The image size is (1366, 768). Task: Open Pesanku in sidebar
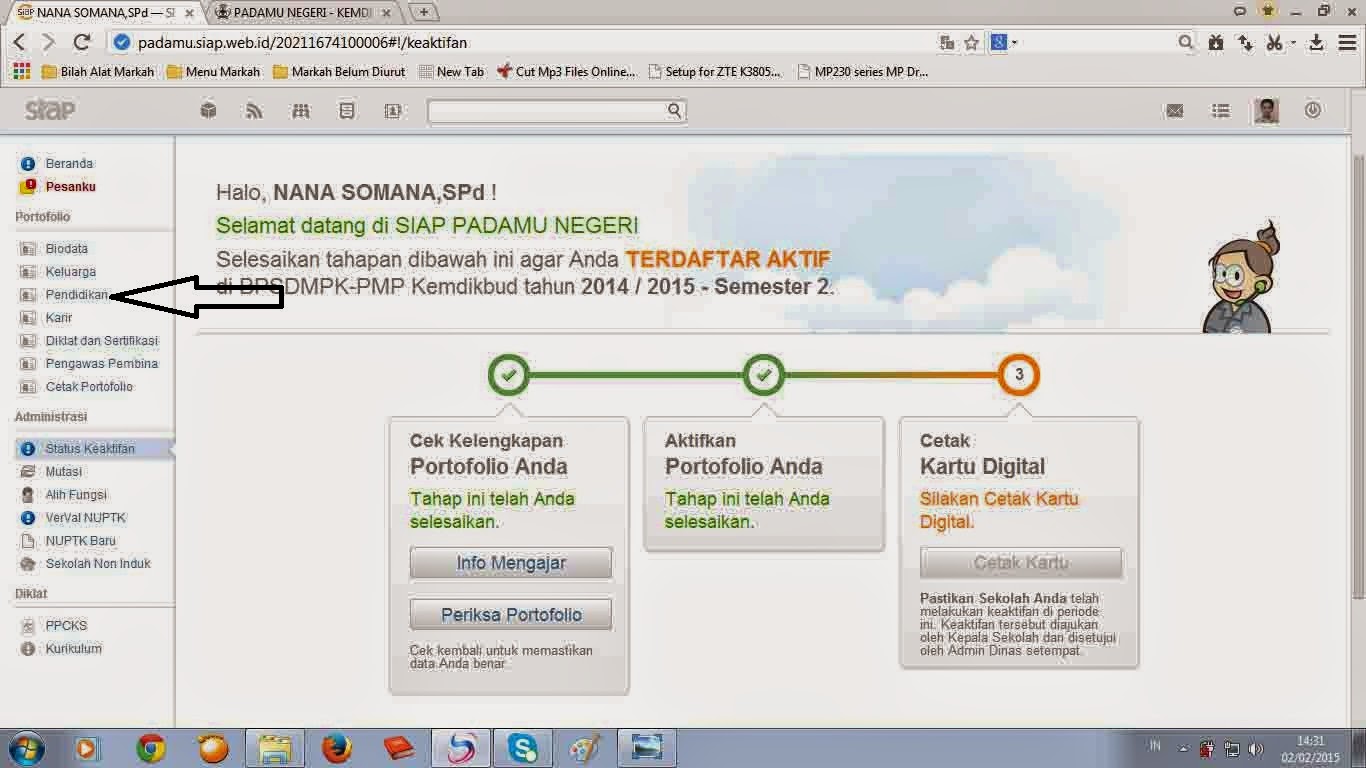click(x=70, y=186)
